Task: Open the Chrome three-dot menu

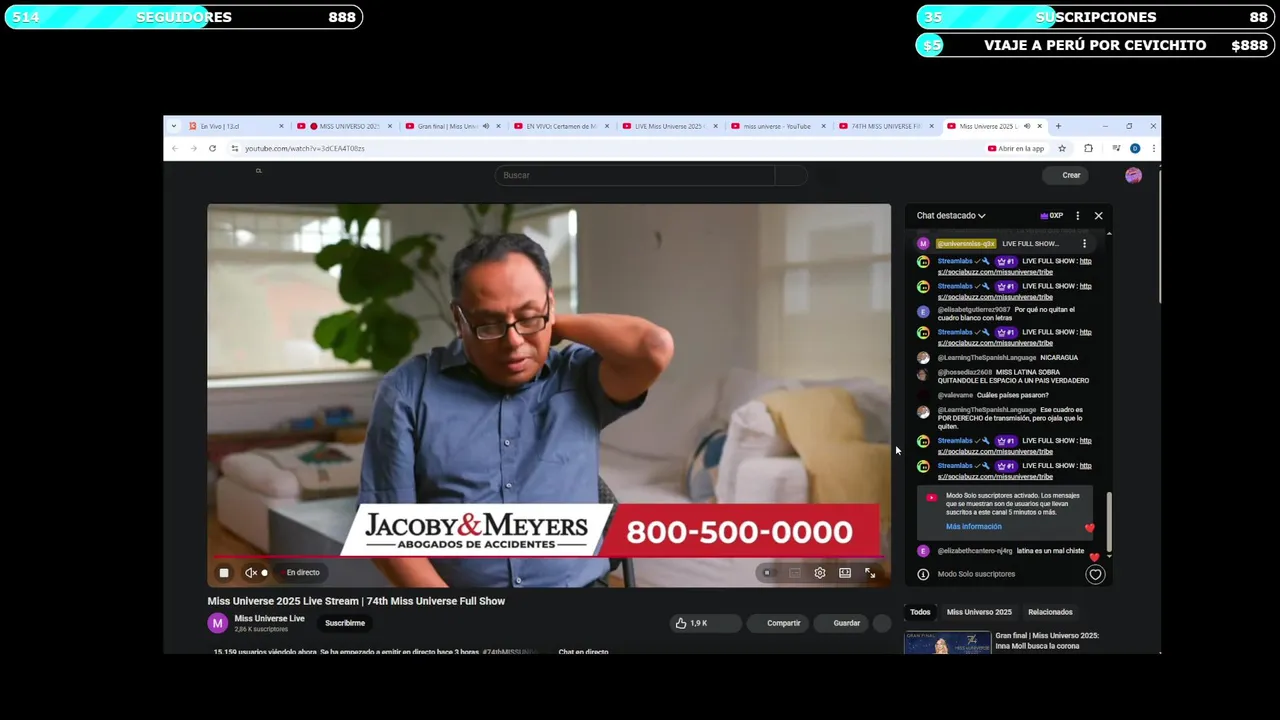Action: [1153, 148]
